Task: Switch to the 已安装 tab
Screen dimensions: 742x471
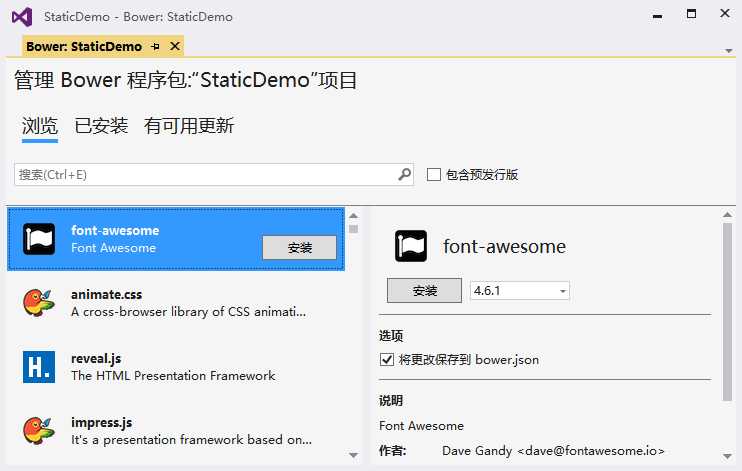Action: 101,126
